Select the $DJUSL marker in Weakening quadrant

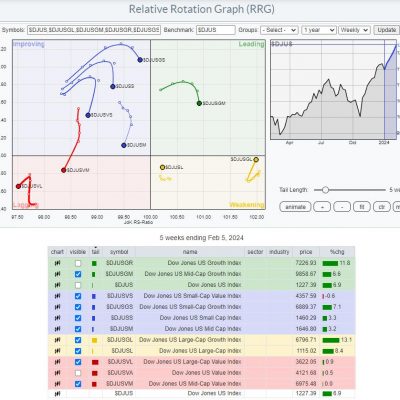tap(162, 167)
